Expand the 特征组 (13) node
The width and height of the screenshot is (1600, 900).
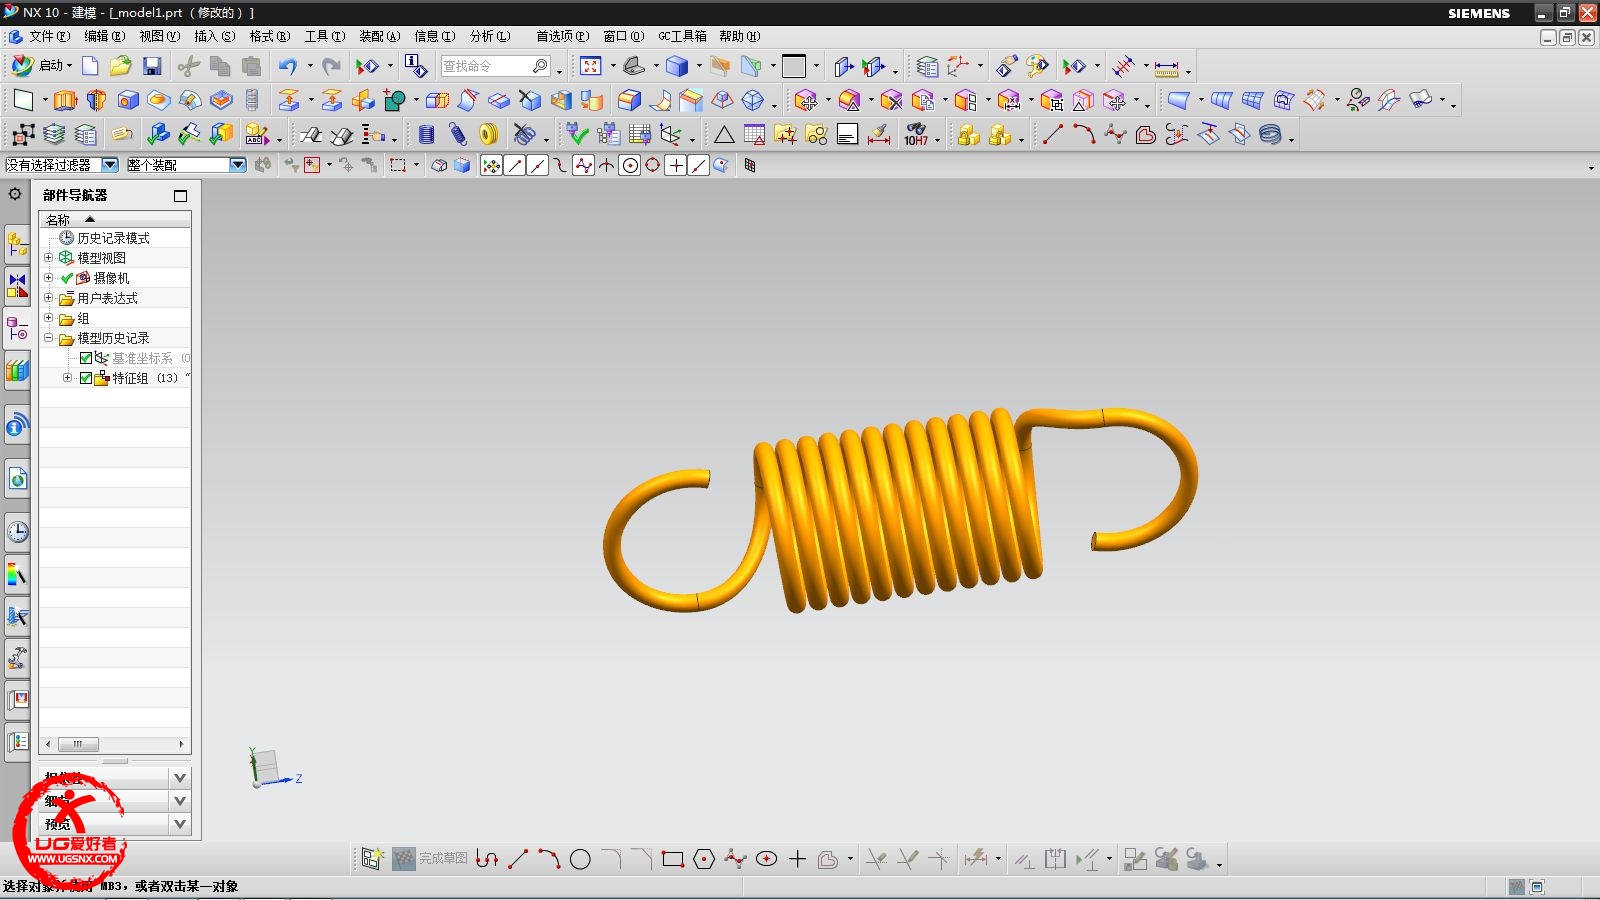point(67,378)
